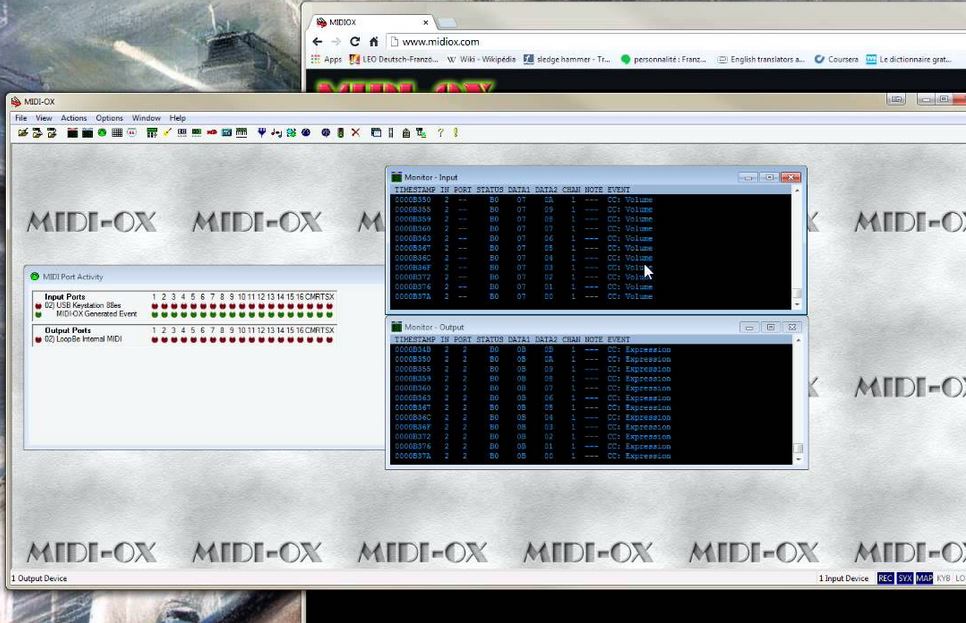Click the MIDI-OX Generated Event label
Screen dimensions: 966x623
(x=96, y=314)
